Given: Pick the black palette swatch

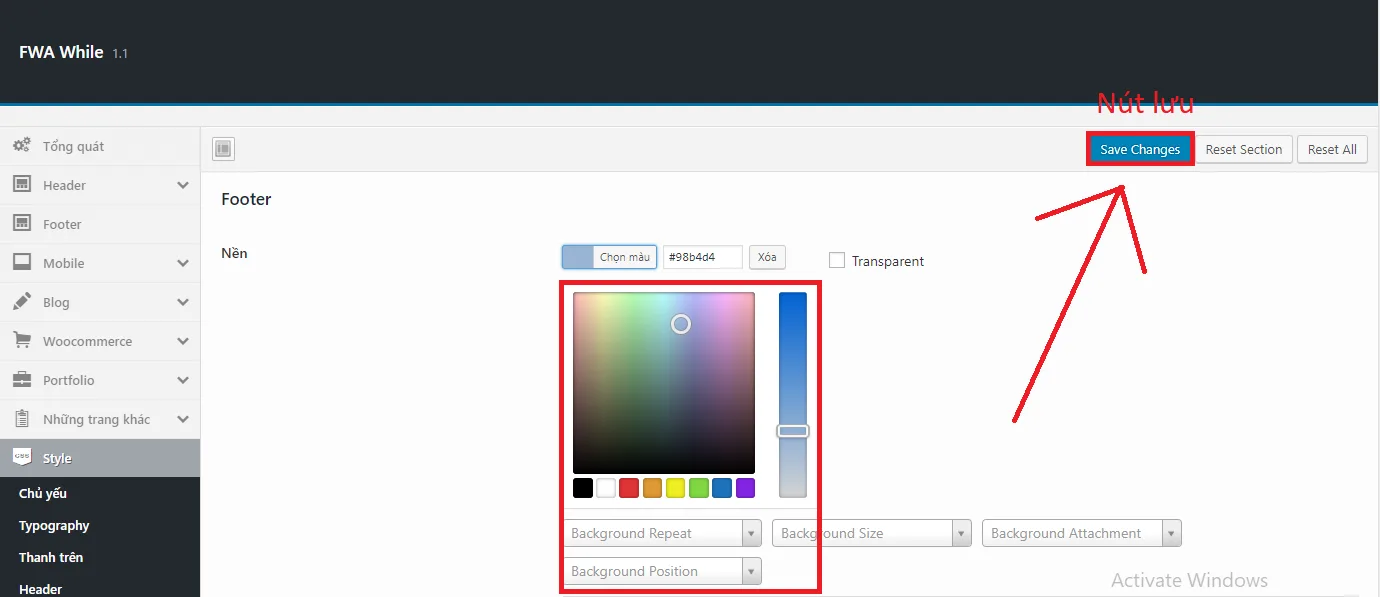Looking at the screenshot, I should pyautogui.click(x=583, y=488).
